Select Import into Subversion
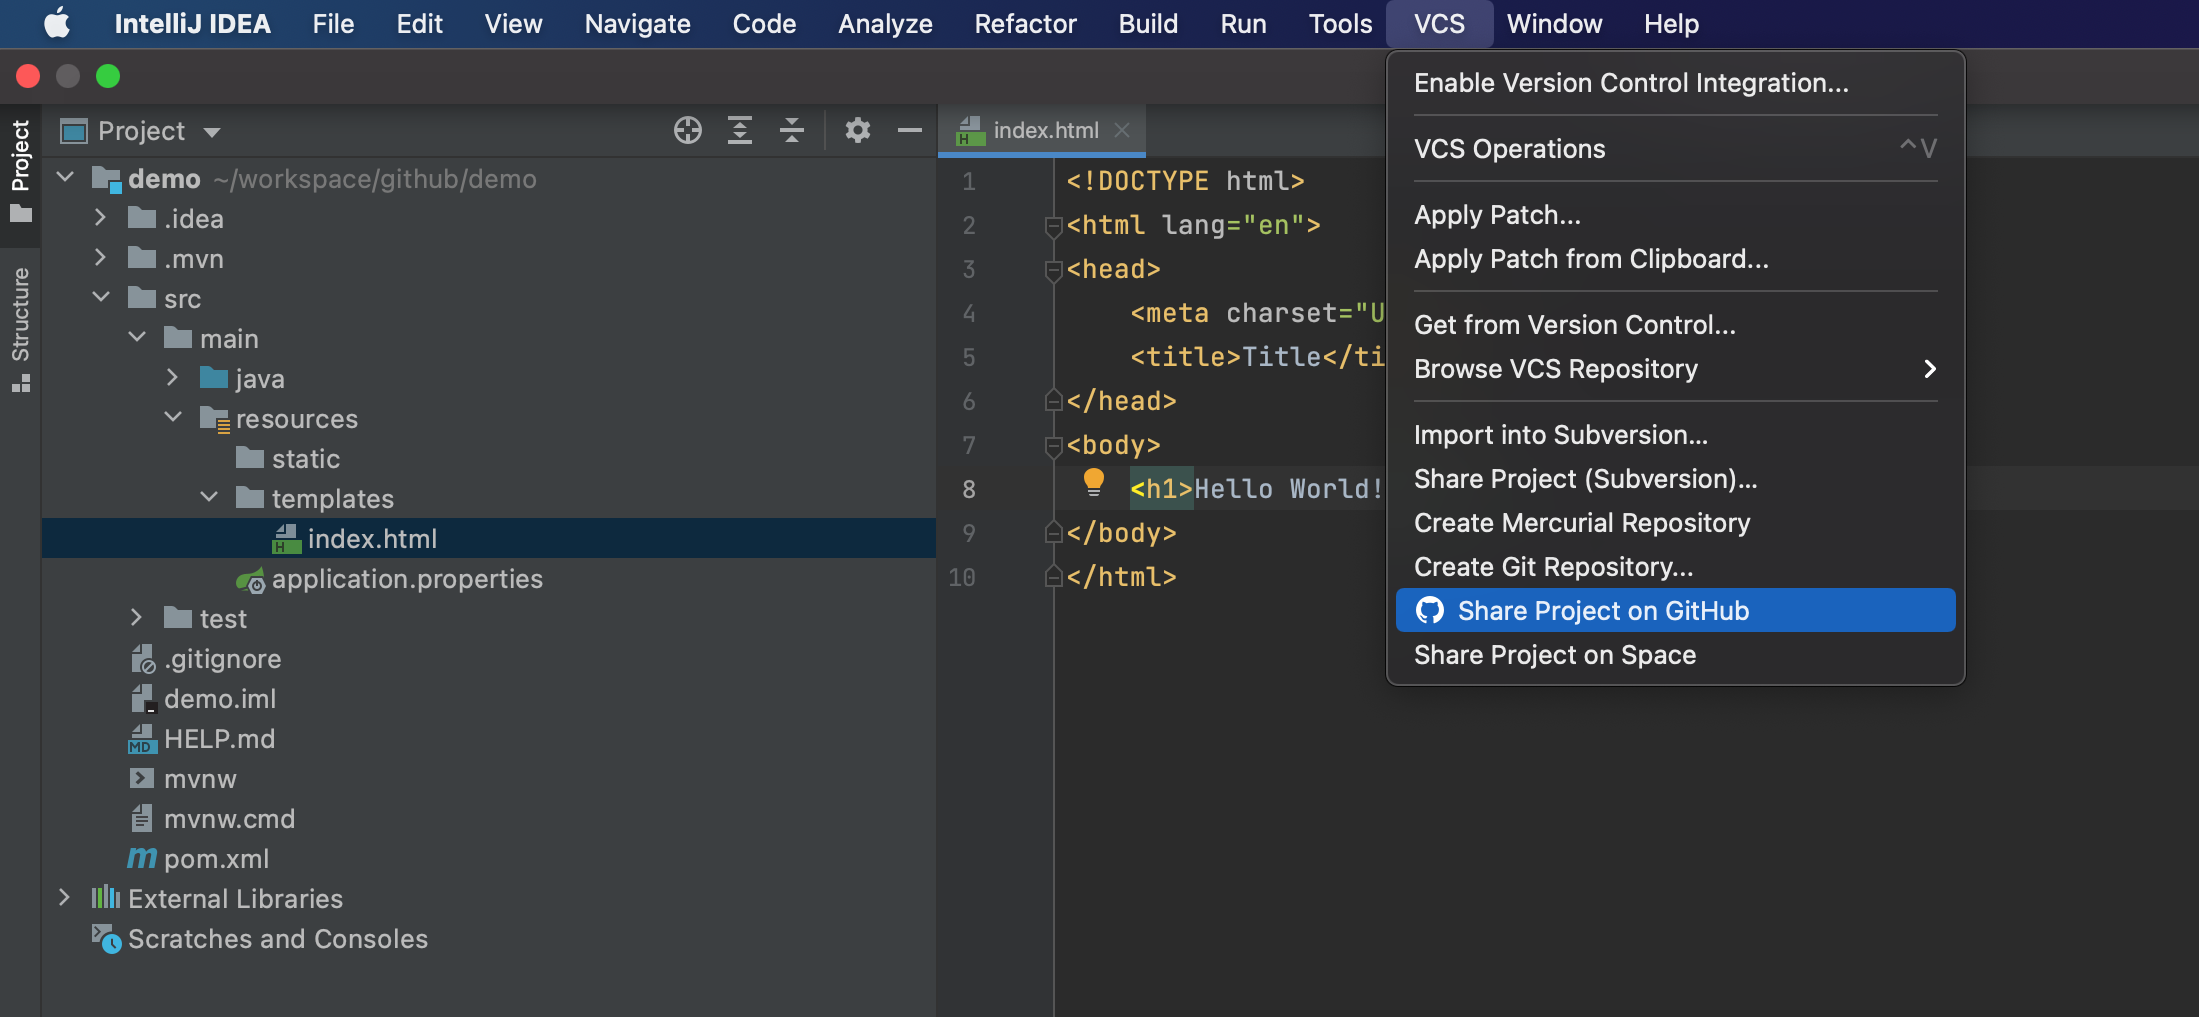The height and width of the screenshot is (1017, 2199). tap(1675, 435)
